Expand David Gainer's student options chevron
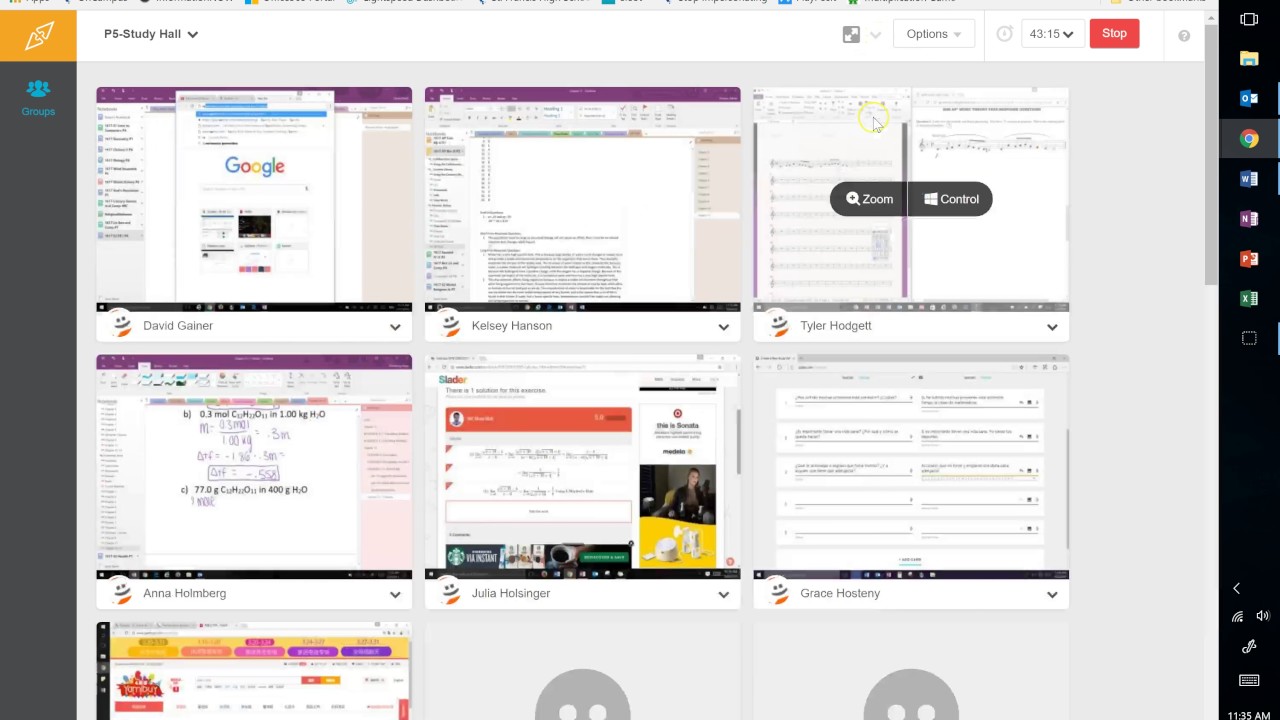 coord(395,327)
